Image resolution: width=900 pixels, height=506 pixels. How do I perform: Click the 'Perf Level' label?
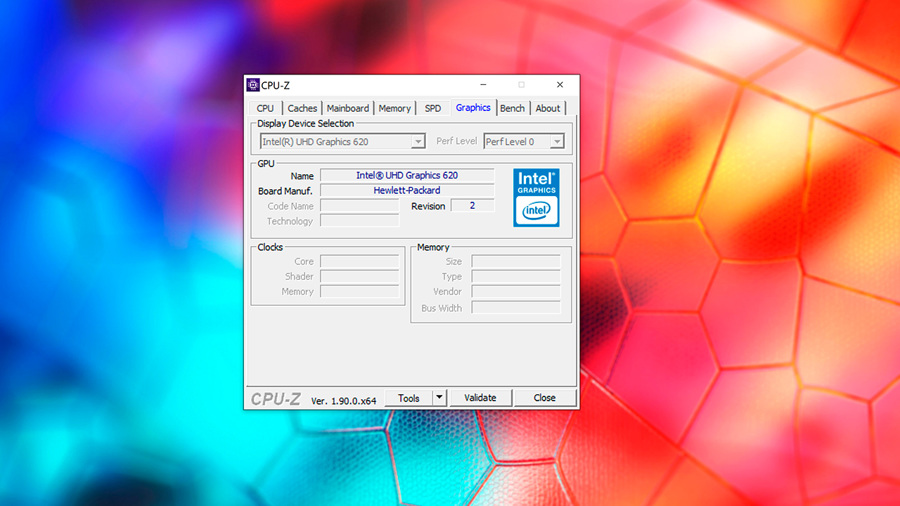click(456, 141)
